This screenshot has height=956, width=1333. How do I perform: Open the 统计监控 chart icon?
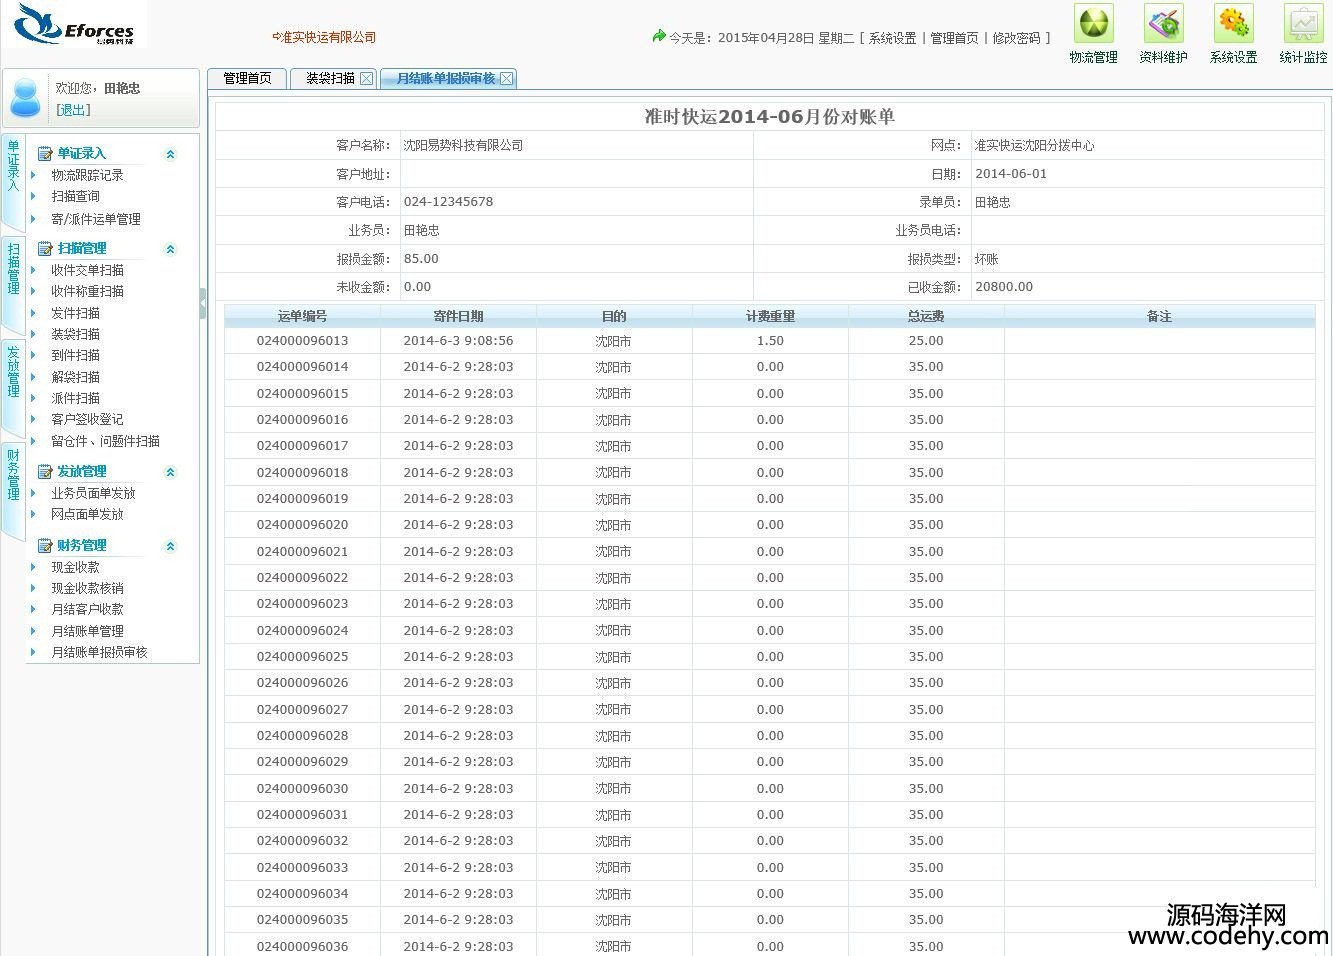(1303, 25)
